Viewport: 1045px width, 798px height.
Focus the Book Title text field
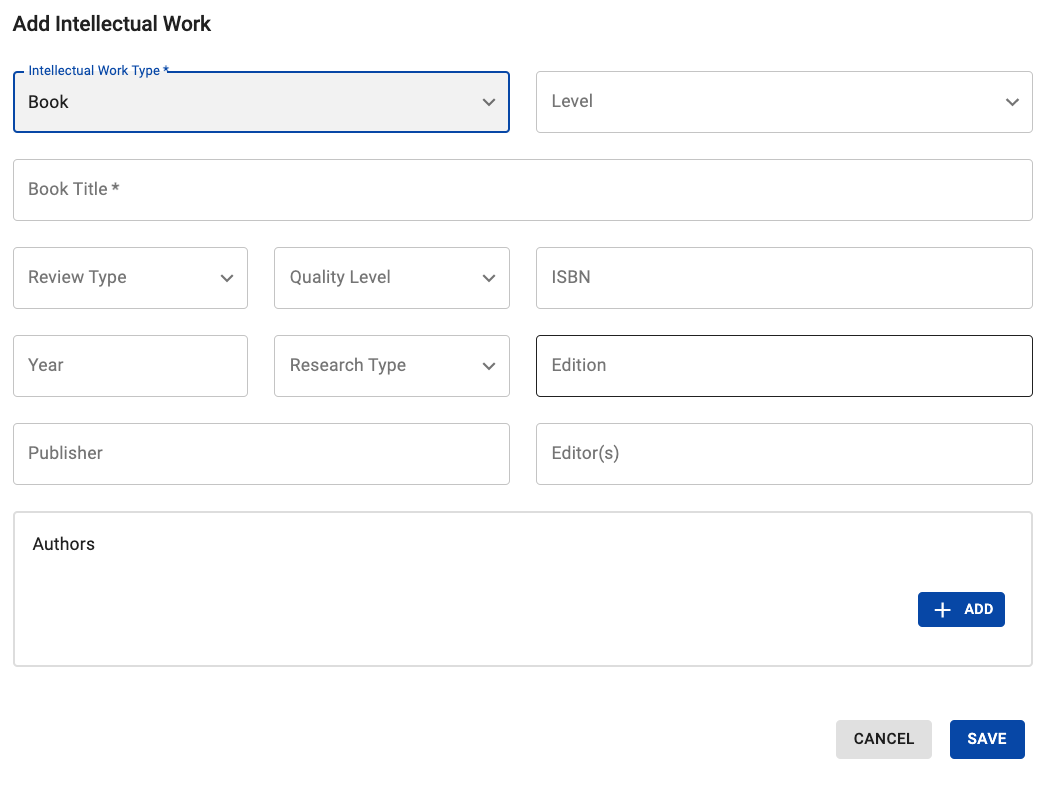[x=522, y=190]
